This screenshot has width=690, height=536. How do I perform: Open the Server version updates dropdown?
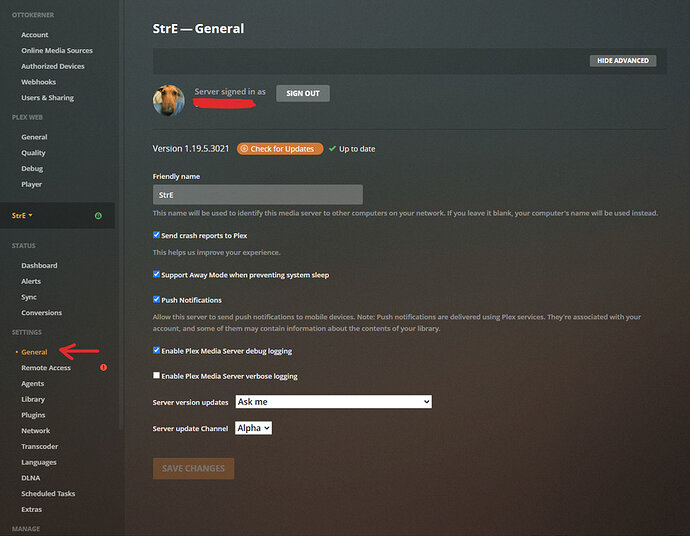(334, 402)
